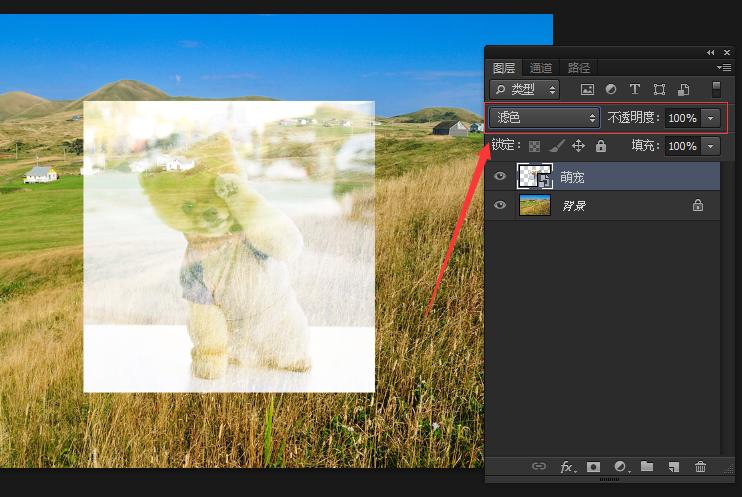The image size is (742, 497).
Task: Click the 不透明度 100% value field
Action: pos(683,118)
